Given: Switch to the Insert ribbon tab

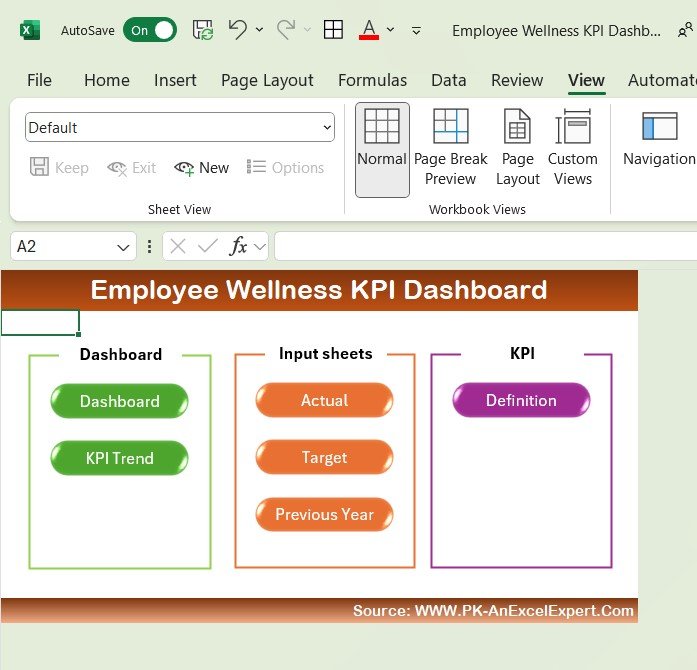Looking at the screenshot, I should click(175, 80).
